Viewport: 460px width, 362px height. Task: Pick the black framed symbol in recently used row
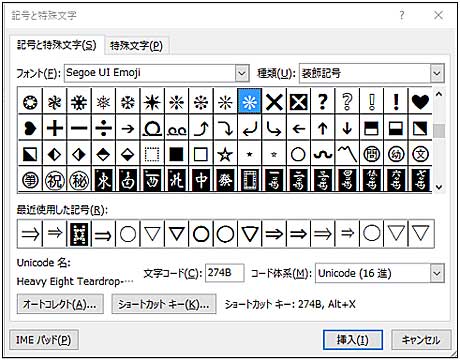79,234
